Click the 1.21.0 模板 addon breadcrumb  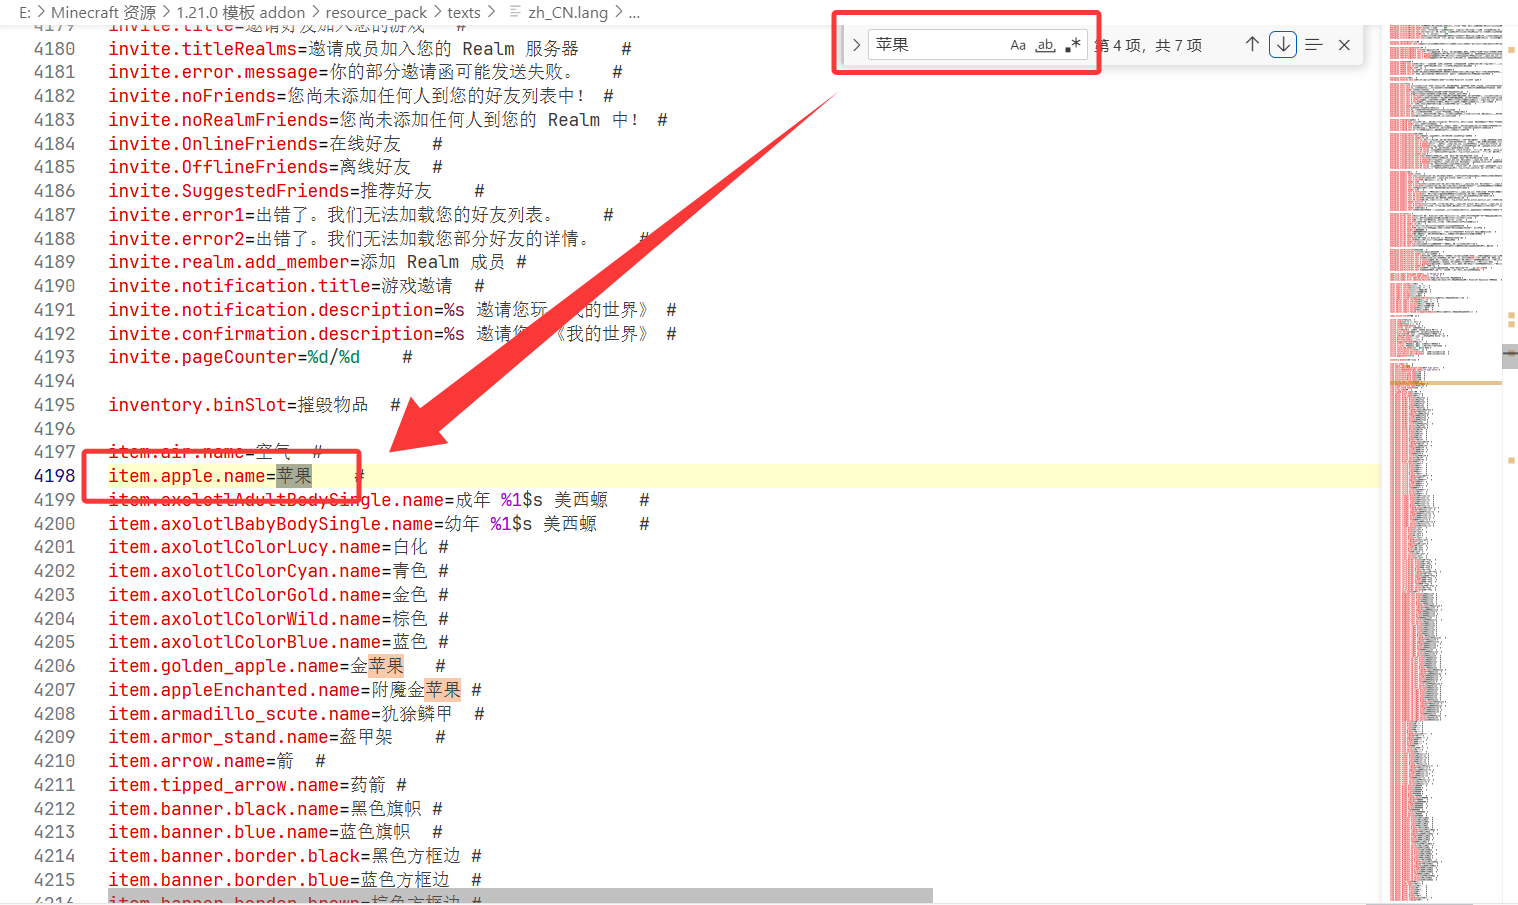240,12
